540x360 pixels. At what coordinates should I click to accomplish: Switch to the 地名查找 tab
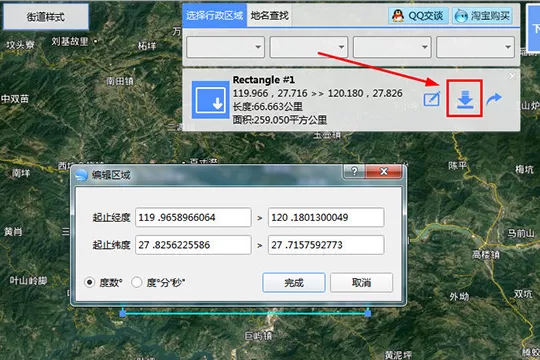pos(269,15)
